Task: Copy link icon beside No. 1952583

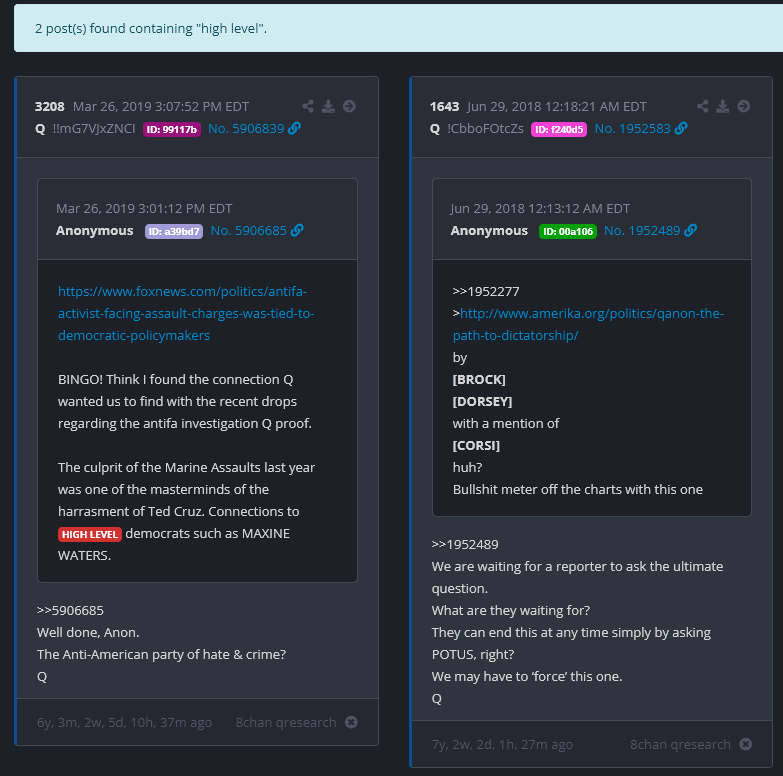Action: pos(681,128)
